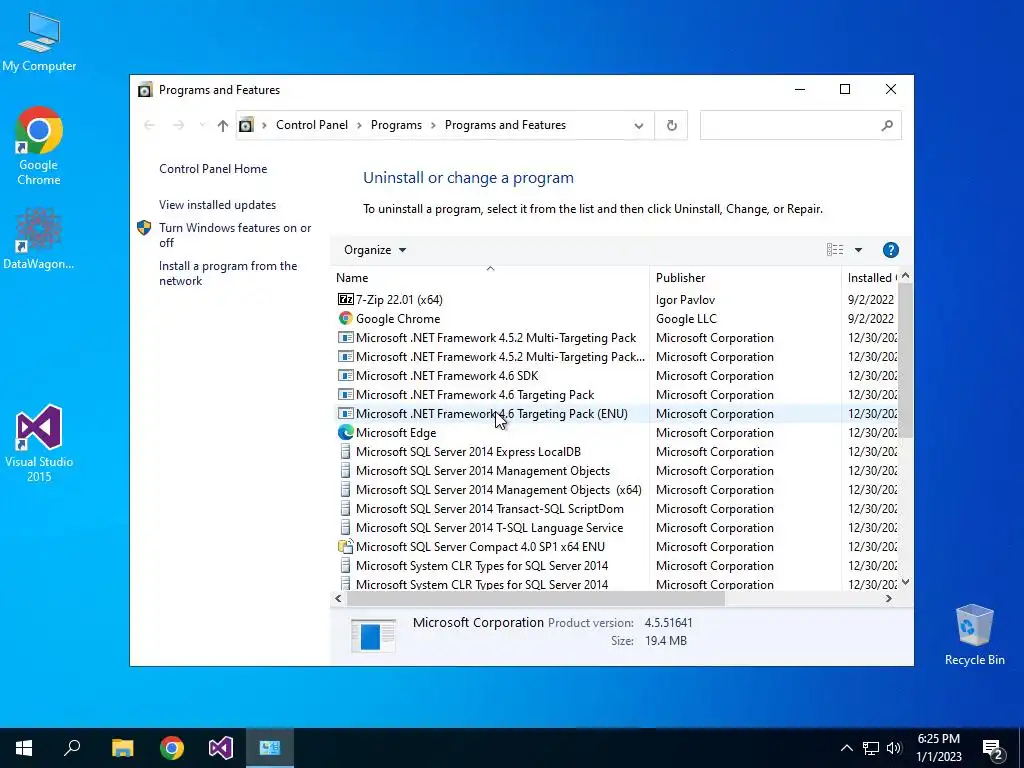Screen dimensions: 1024x768
Task: Open the Organize dropdown
Action: pos(375,250)
